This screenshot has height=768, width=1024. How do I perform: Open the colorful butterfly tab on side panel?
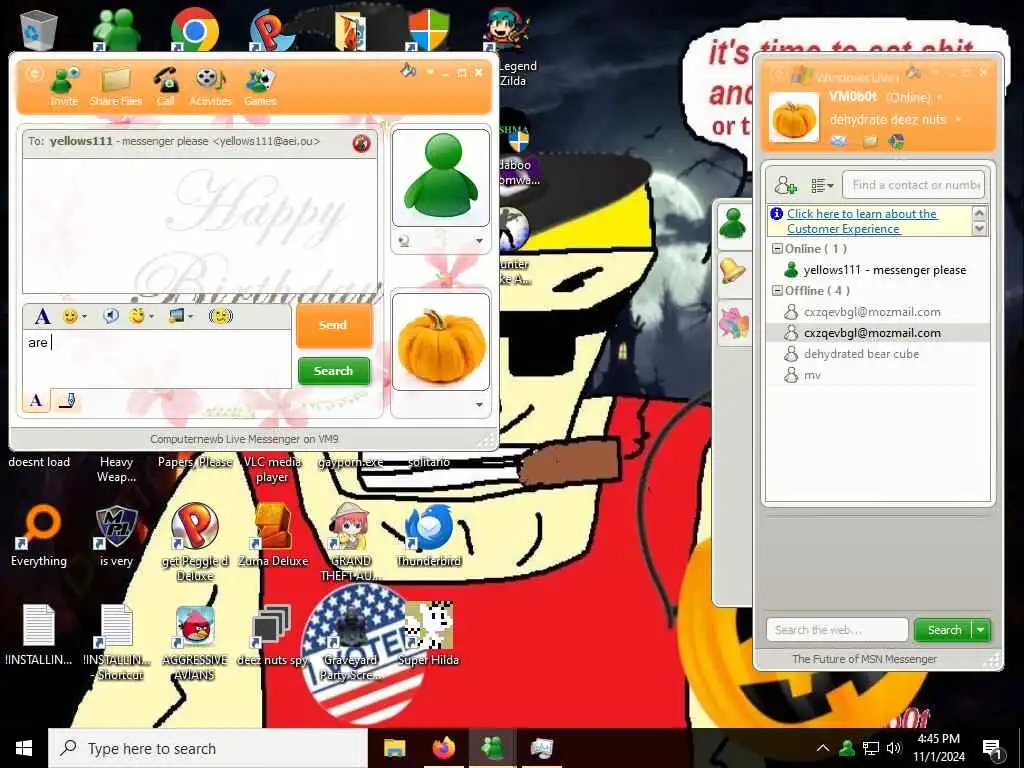click(x=733, y=323)
